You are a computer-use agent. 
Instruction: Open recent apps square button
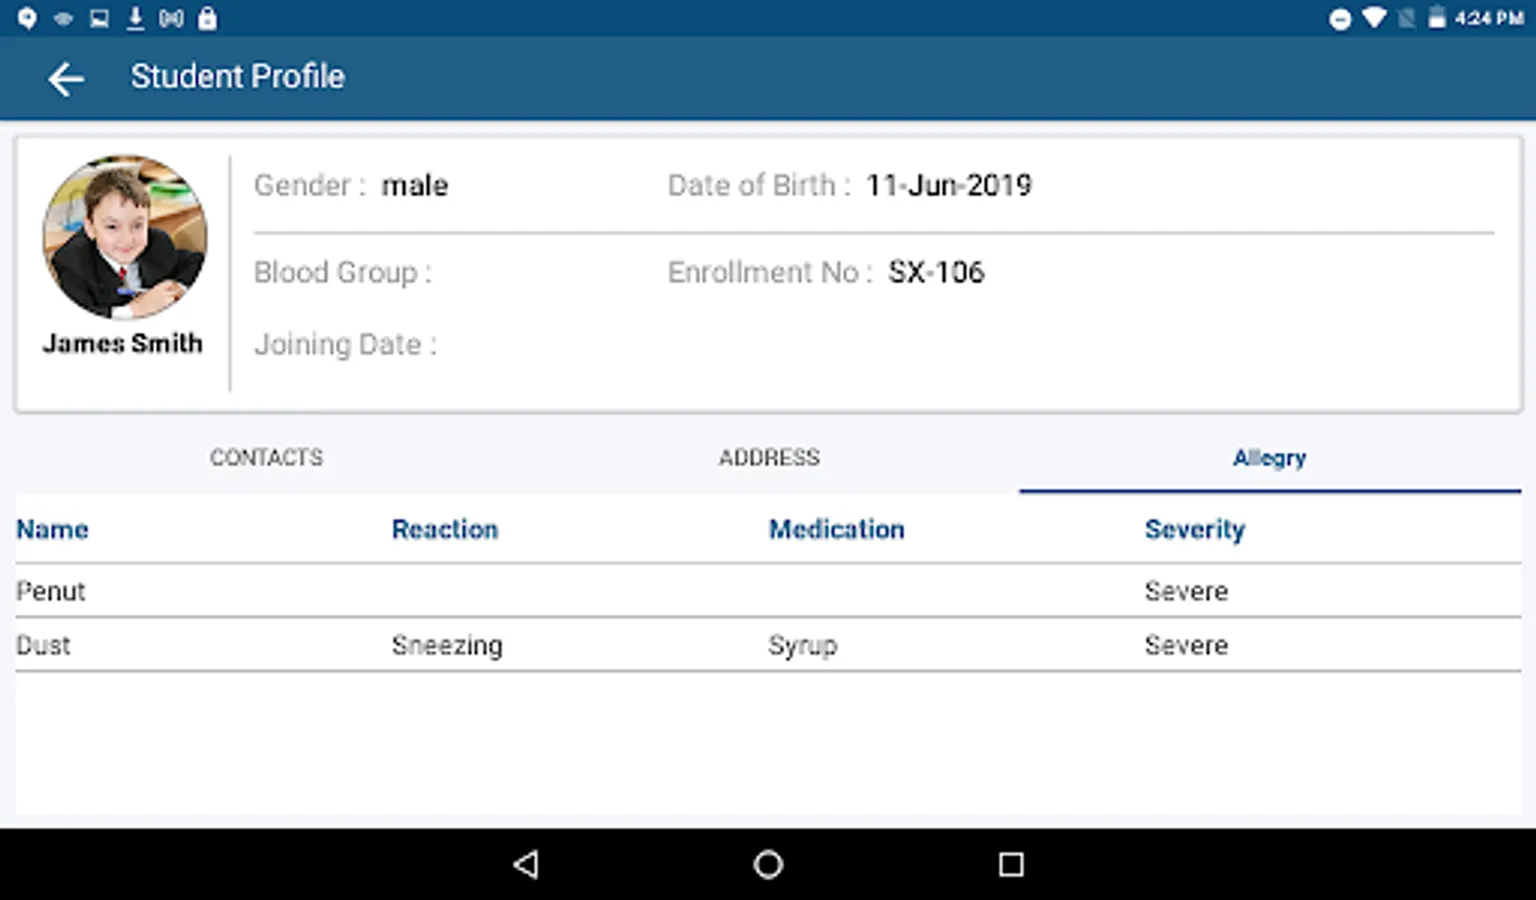pyautogui.click(x=1011, y=864)
